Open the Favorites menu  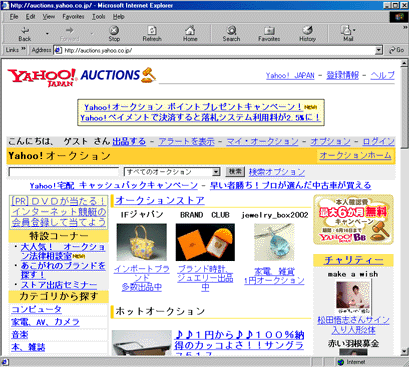pos(73,17)
